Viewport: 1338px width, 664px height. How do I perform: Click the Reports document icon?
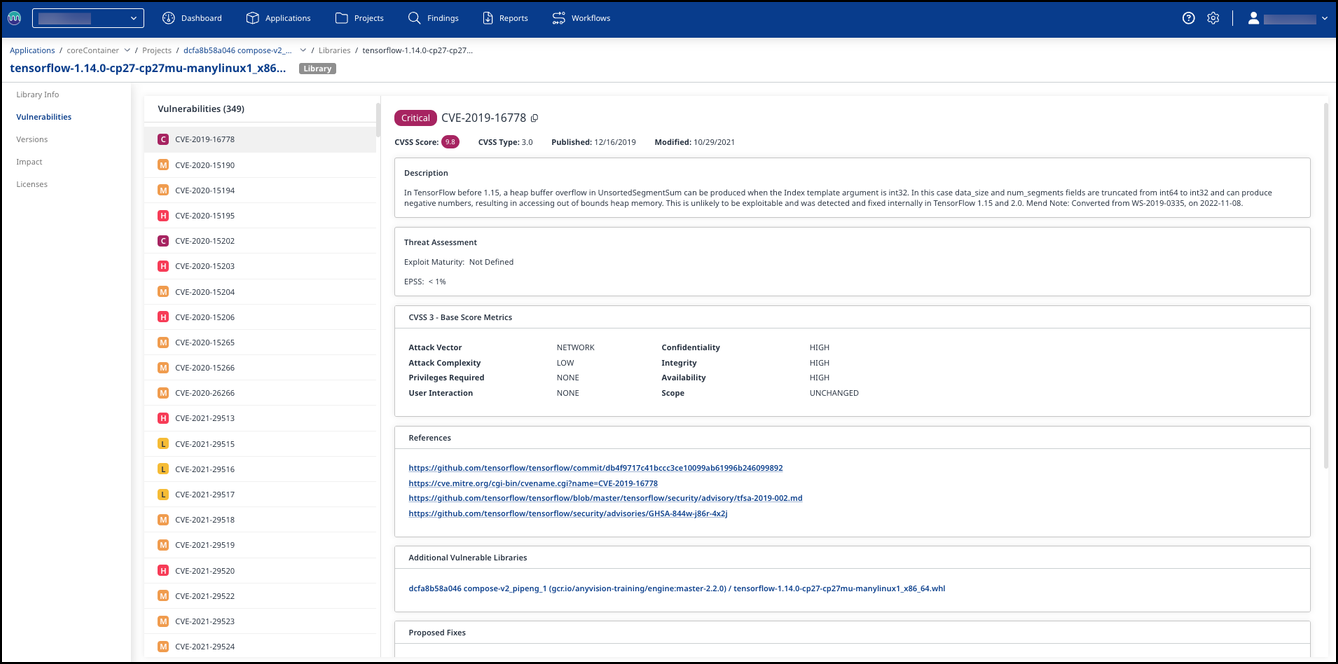click(488, 18)
